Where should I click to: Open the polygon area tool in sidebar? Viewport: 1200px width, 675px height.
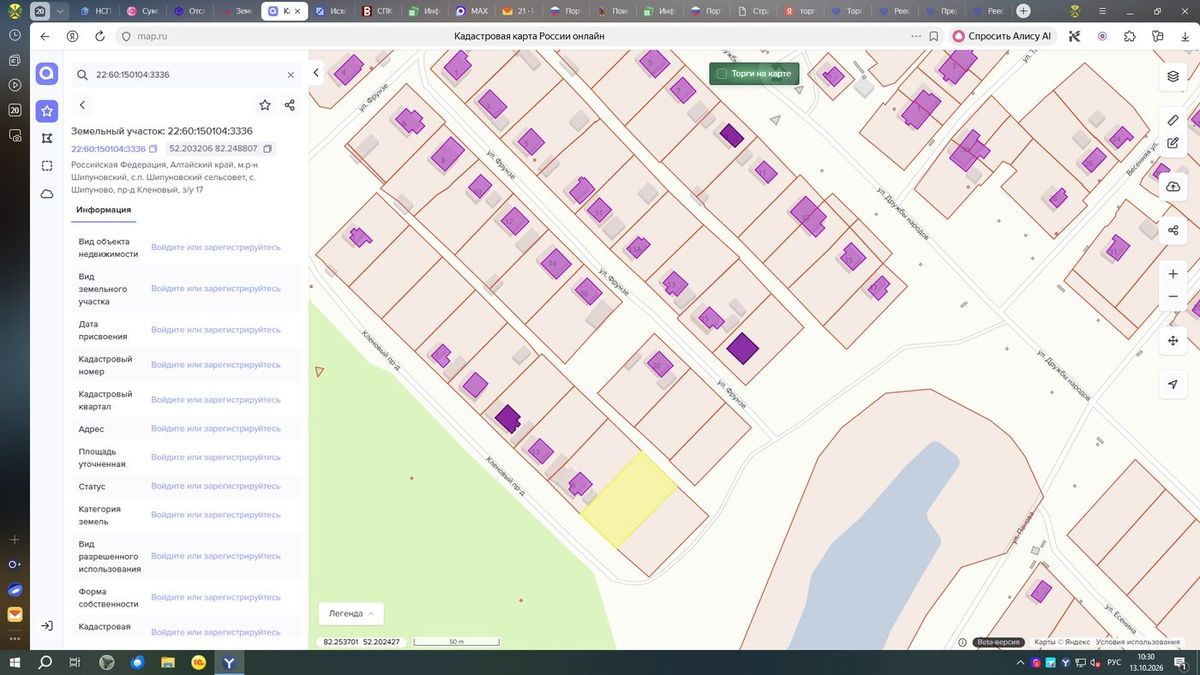[46, 138]
